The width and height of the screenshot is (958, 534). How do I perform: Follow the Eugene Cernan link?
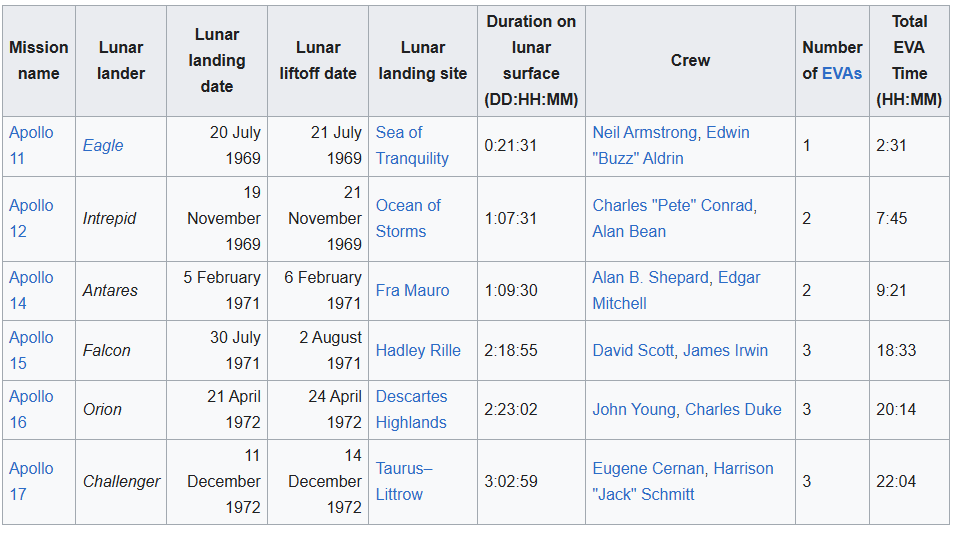click(x=650, y=468)
